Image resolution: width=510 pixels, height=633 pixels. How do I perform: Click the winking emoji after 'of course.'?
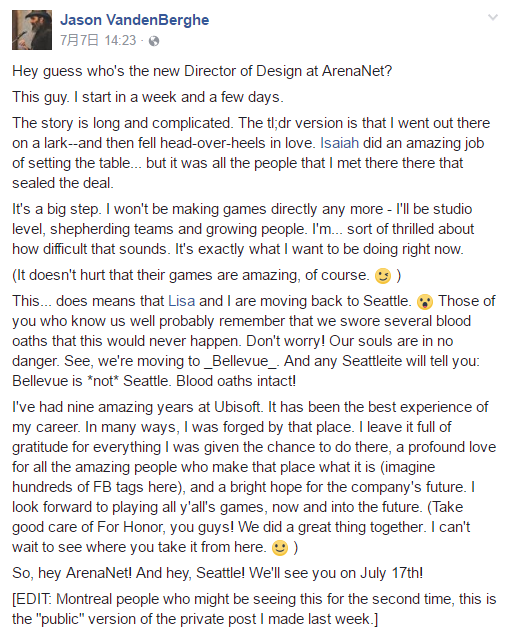pos(383,276)
